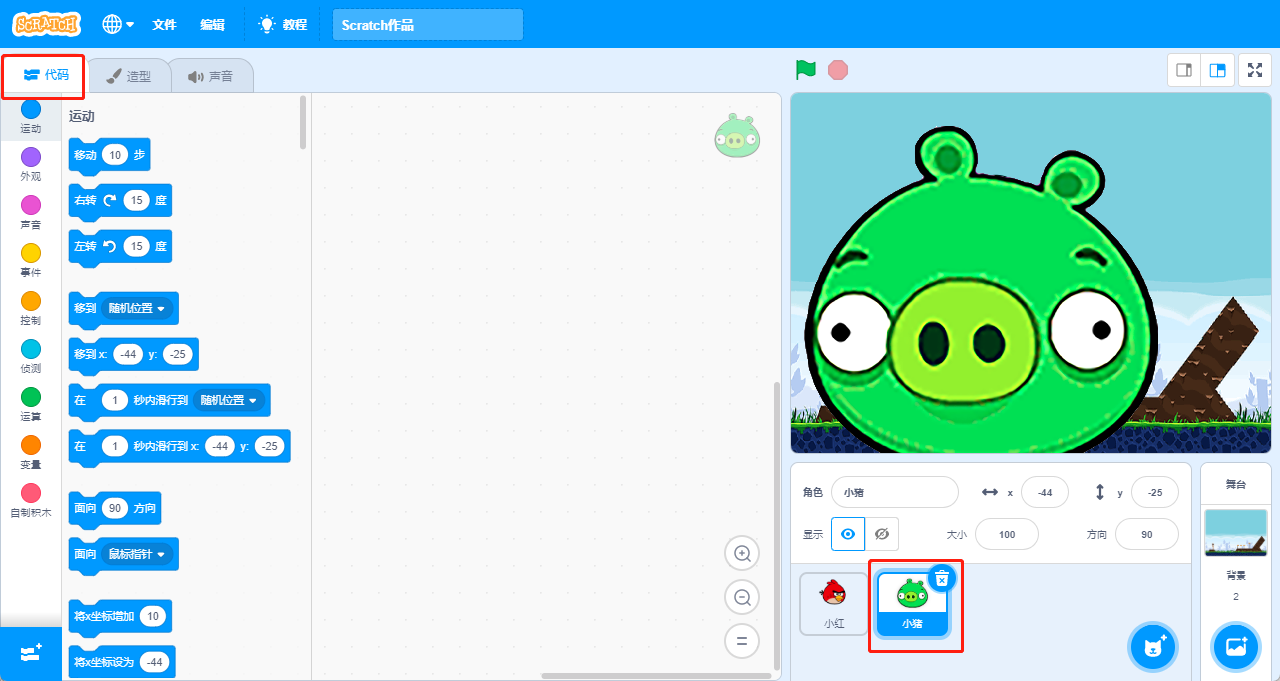Click the choose a backdrop button
The height and width of the screenshot is (681, 1280).
pyautogui.click(x=1236, y=647)
